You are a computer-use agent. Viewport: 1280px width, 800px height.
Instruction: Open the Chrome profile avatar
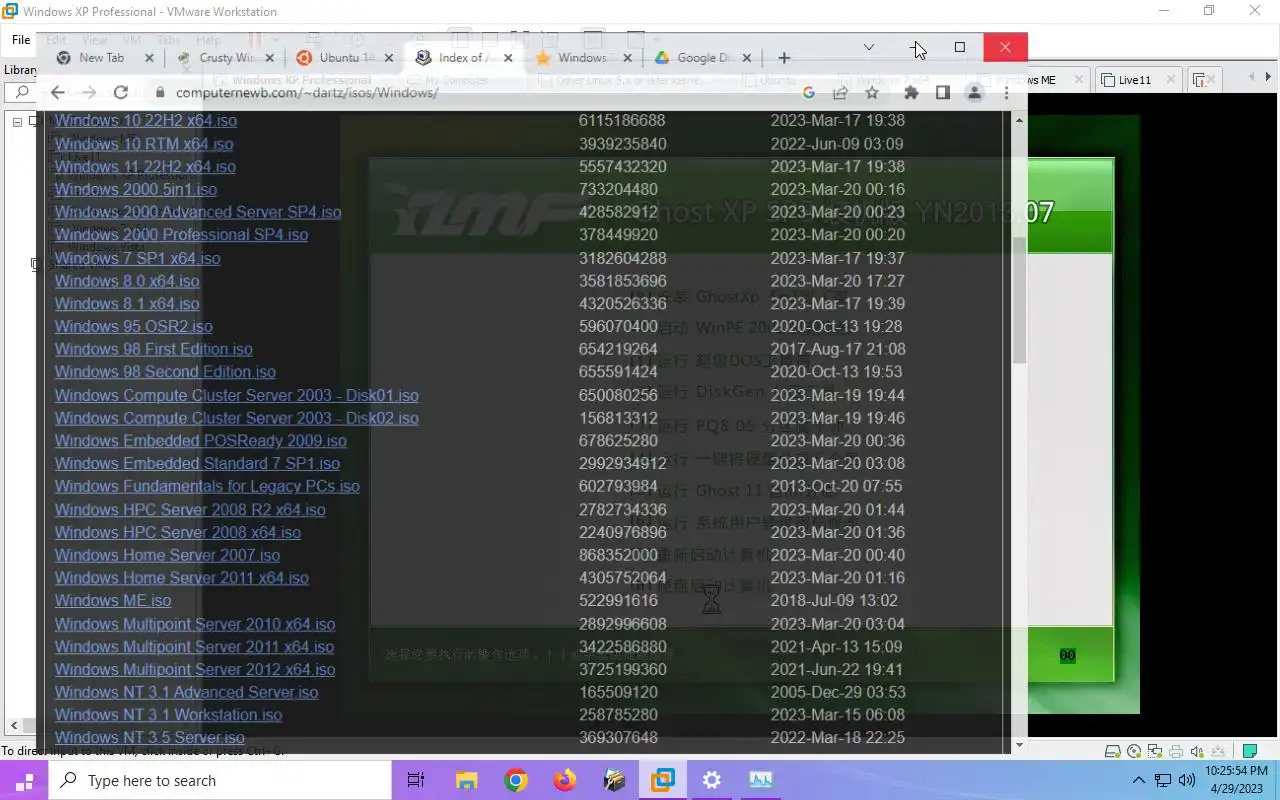[974, 93]
